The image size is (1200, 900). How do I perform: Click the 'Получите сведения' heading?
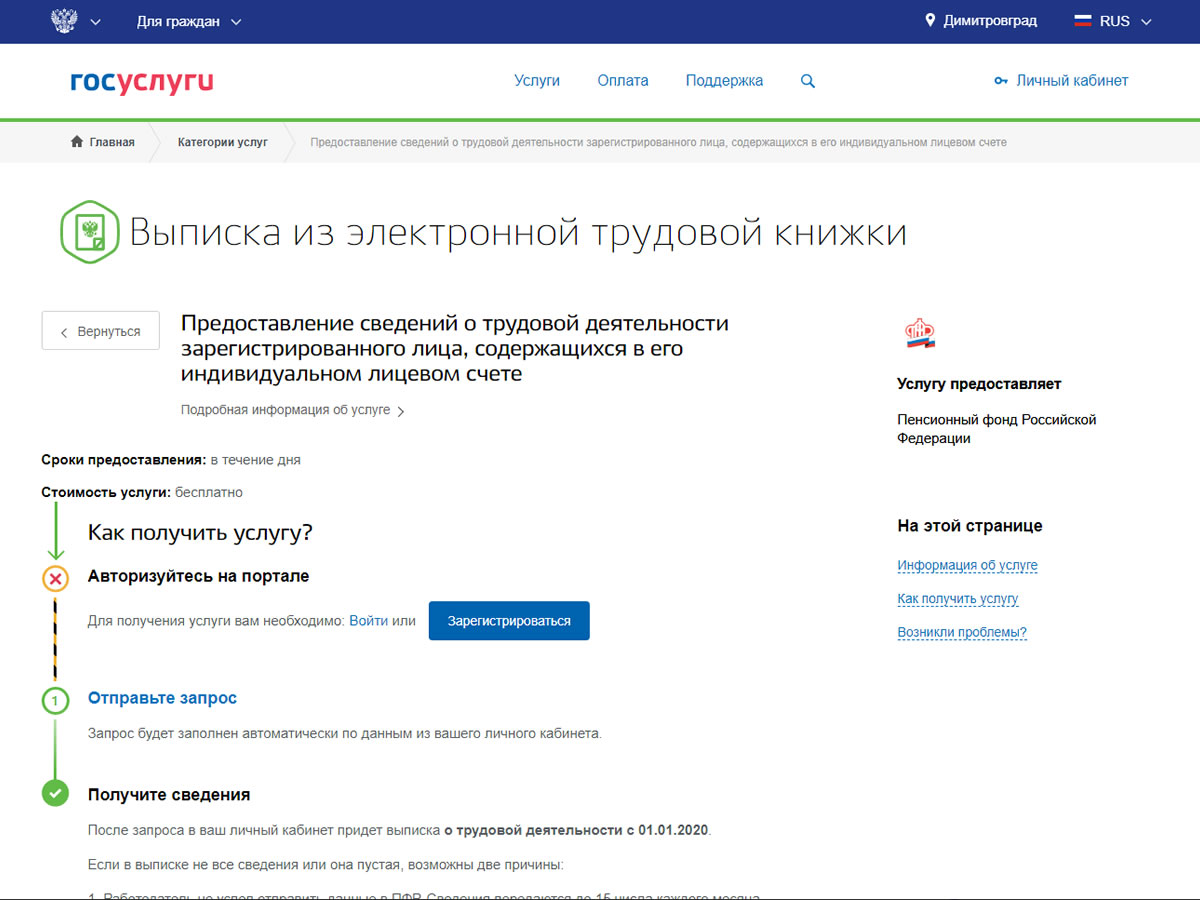[169, 795]
